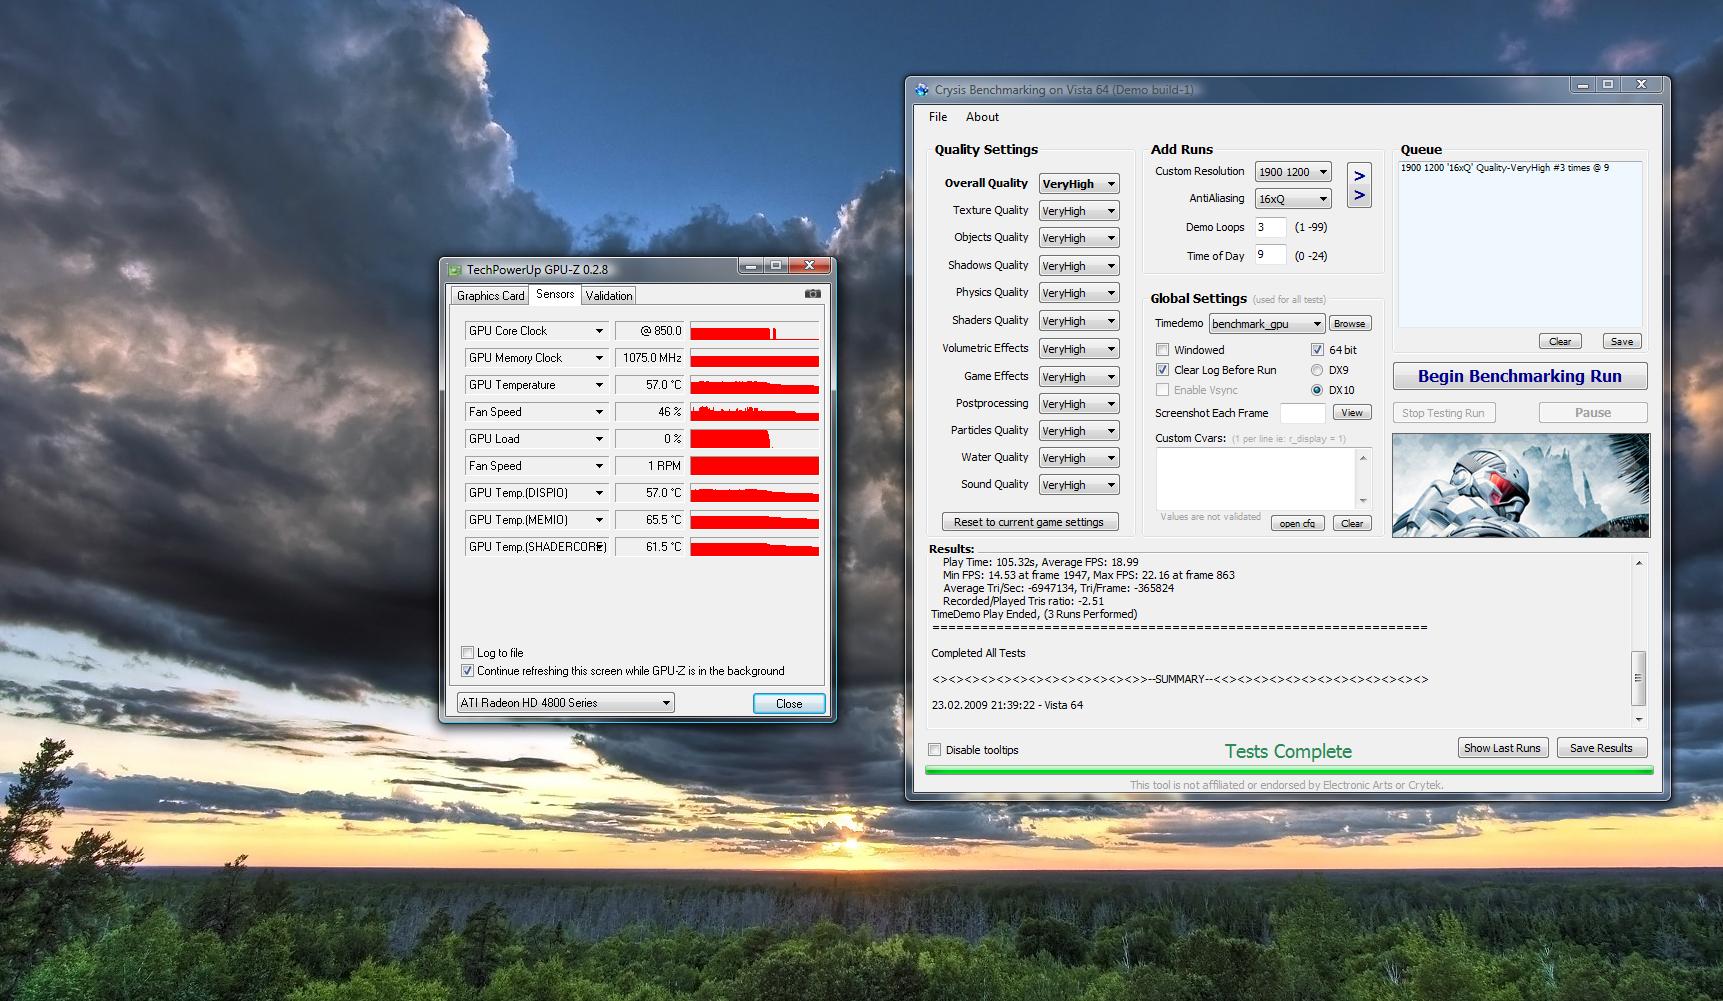This screenshot has width=1723, height=1001.
Task: Open the GPU Temp.(MEMIO) sensor dropdown
Action: tap(537, 520)
